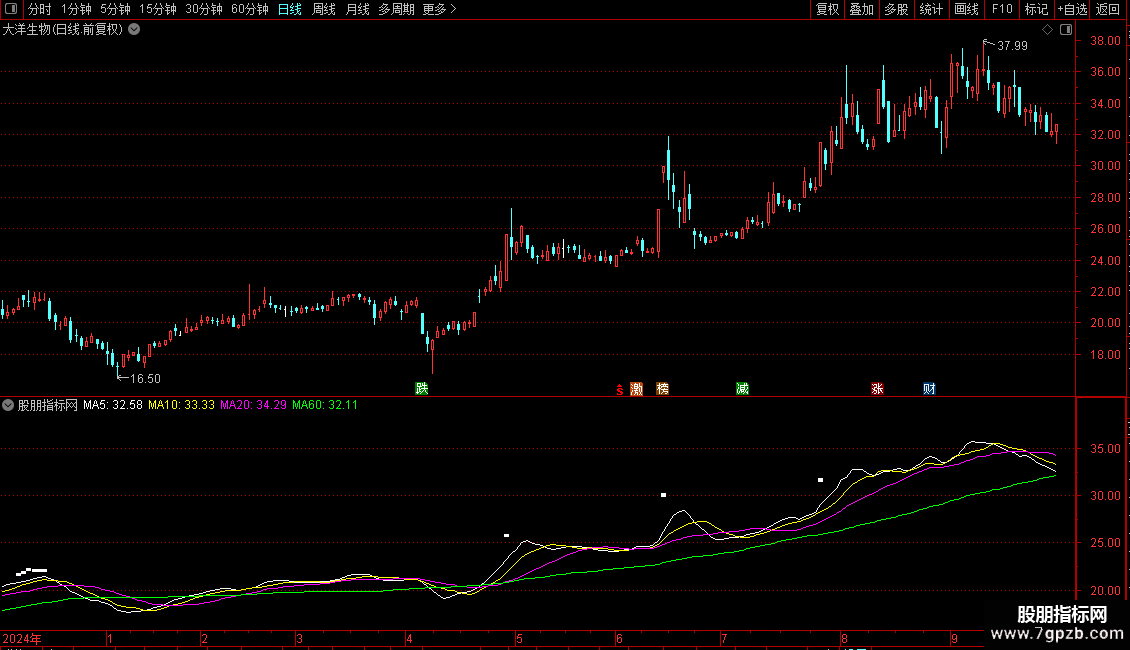Click the red 涨 event marker
The height and width of the screenshot is (650, 1130).
coord(877,389)
